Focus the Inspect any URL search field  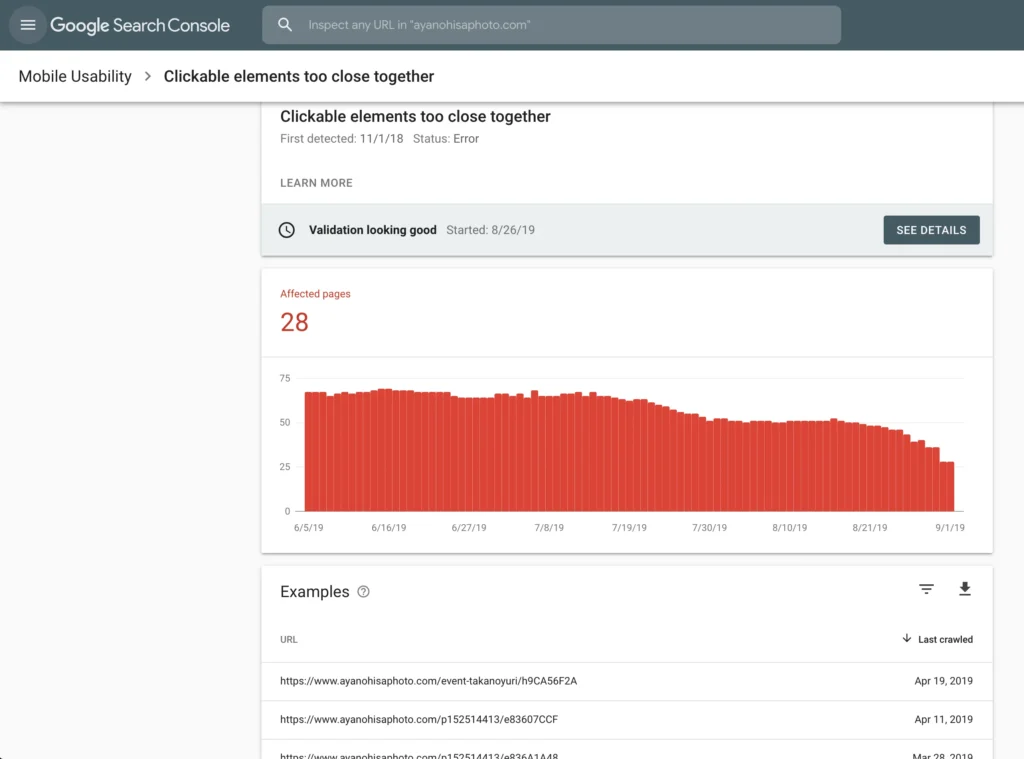click(x=551, y=25)
